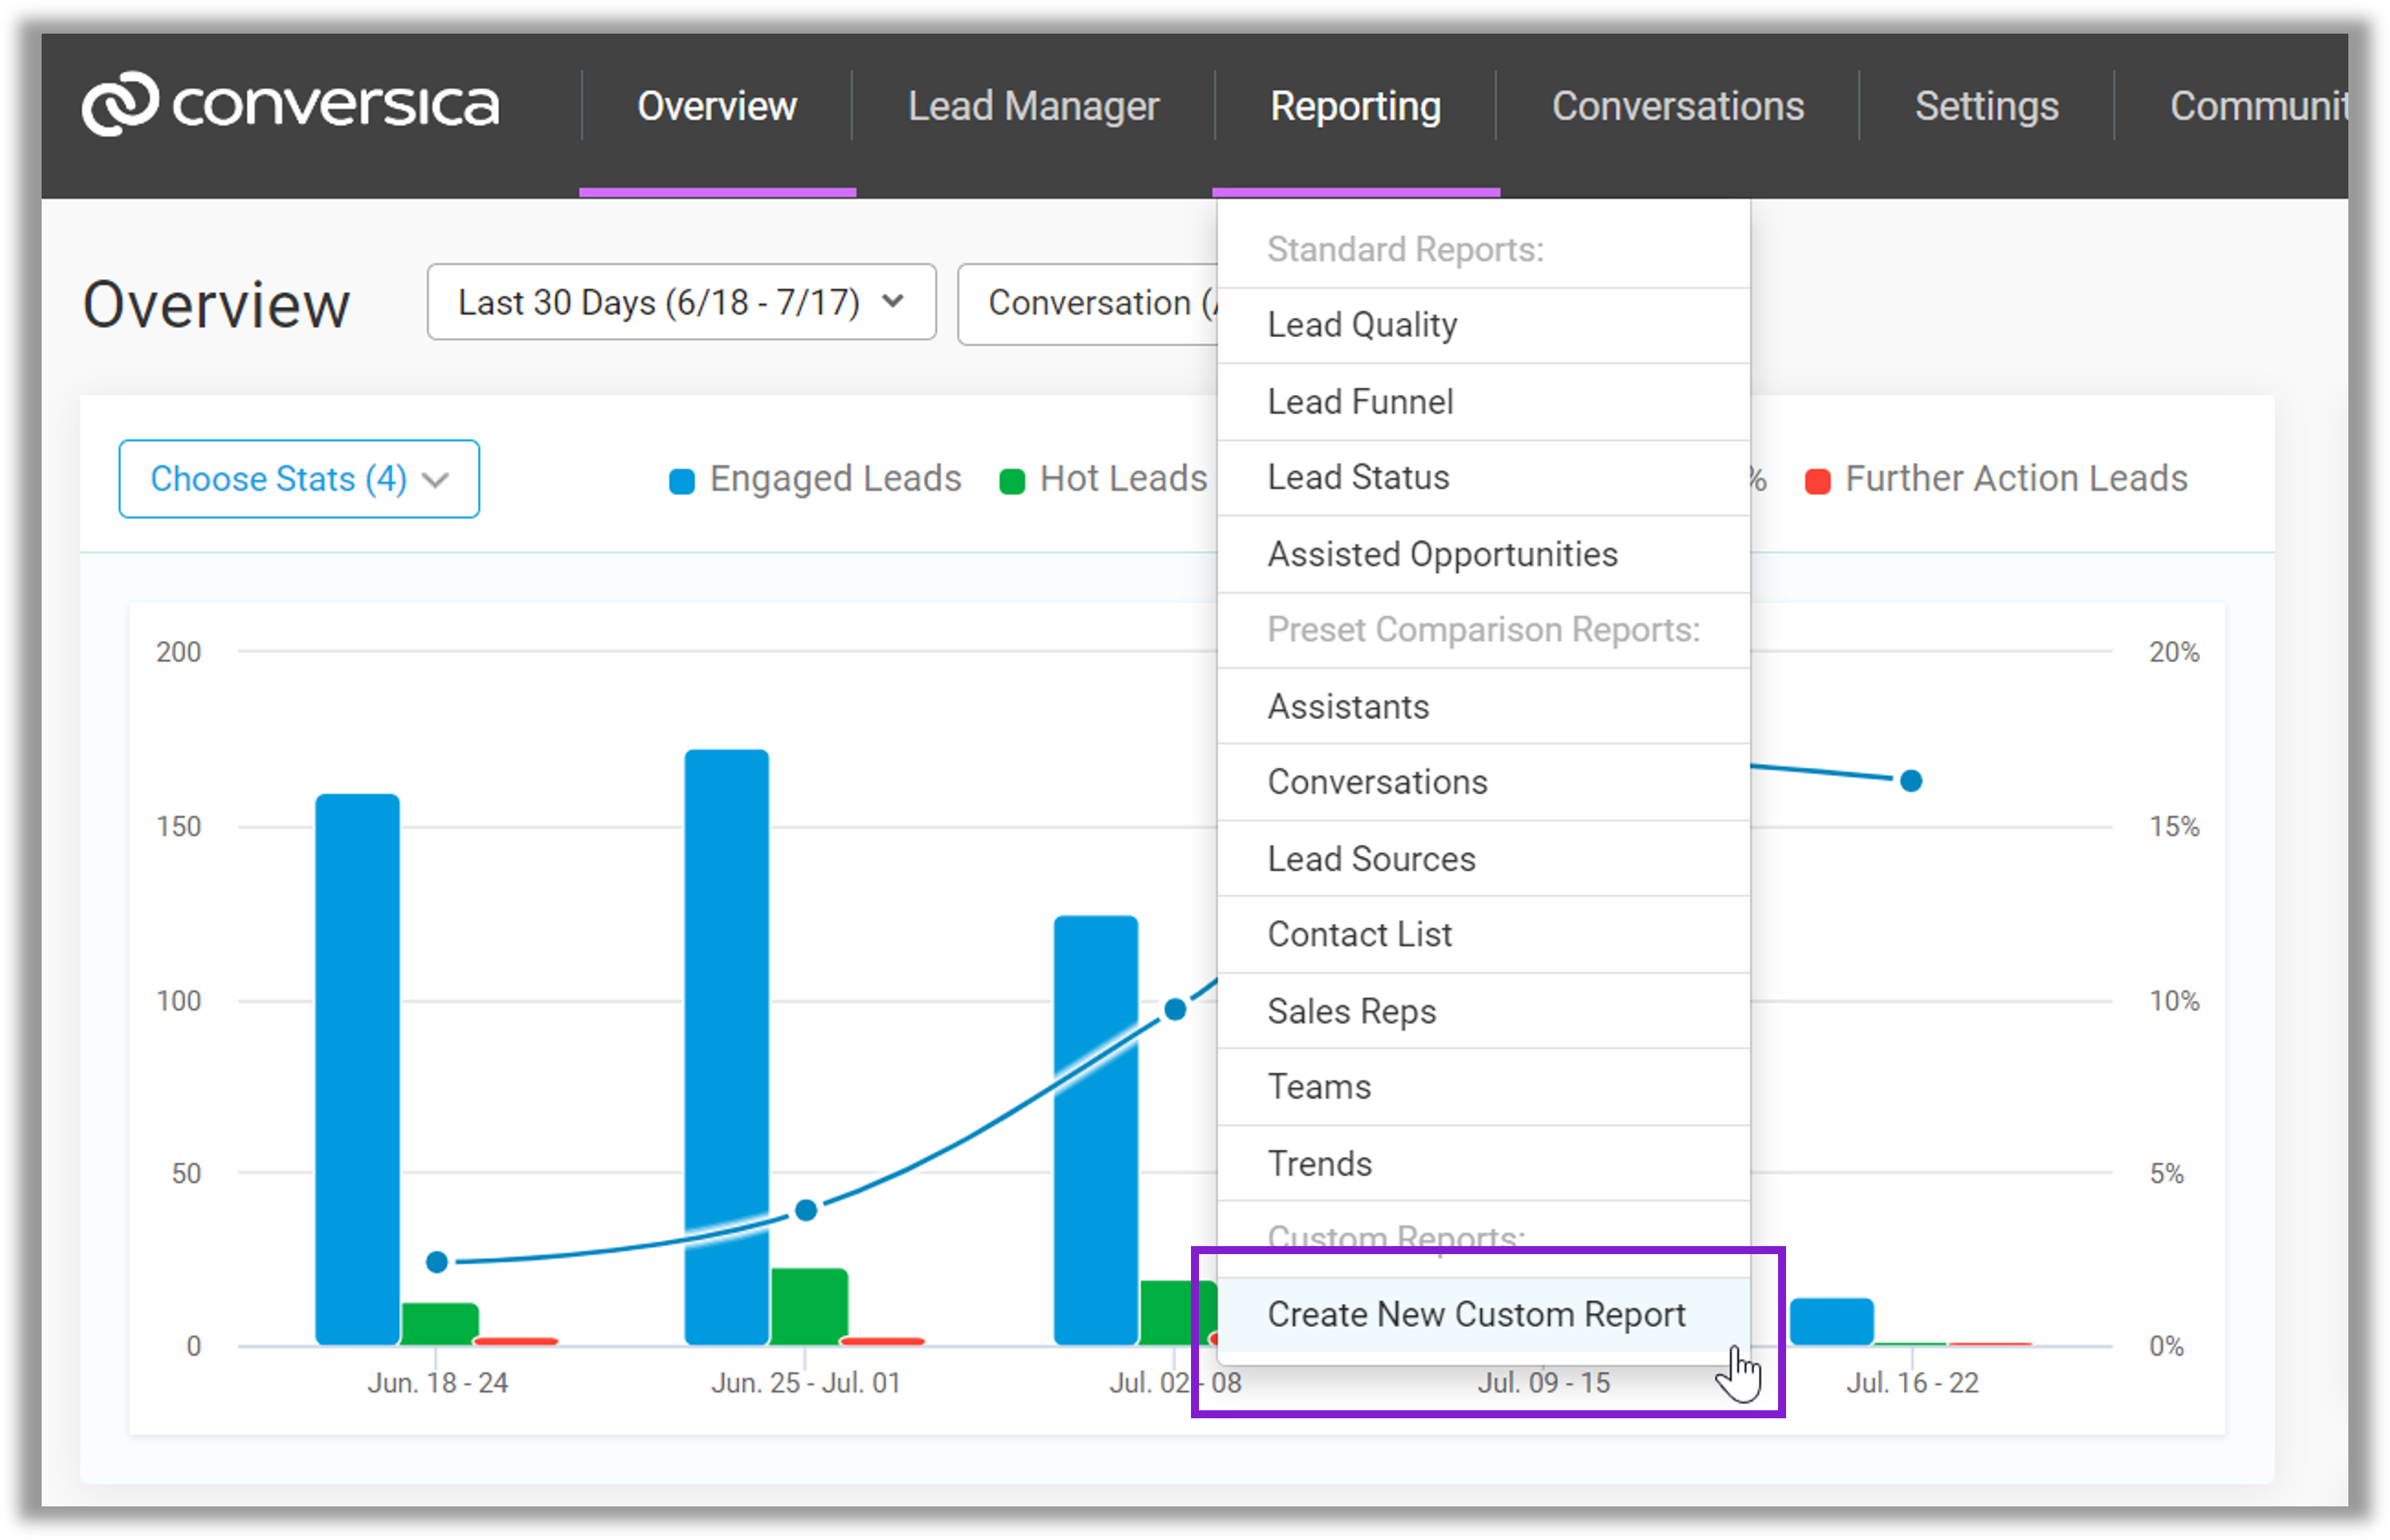Expand the Choose Stats (4) dropdown

[299, 479]
